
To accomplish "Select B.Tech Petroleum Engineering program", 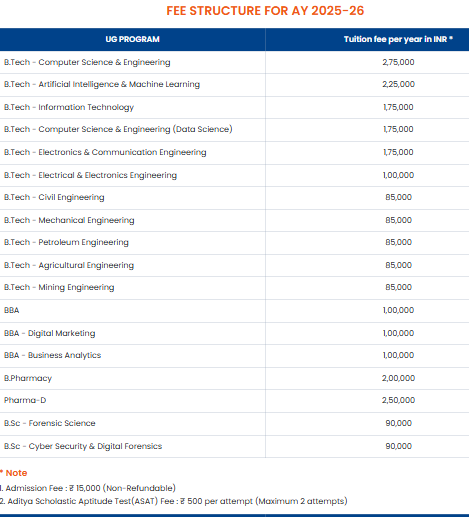I will (x=66, y=242).
